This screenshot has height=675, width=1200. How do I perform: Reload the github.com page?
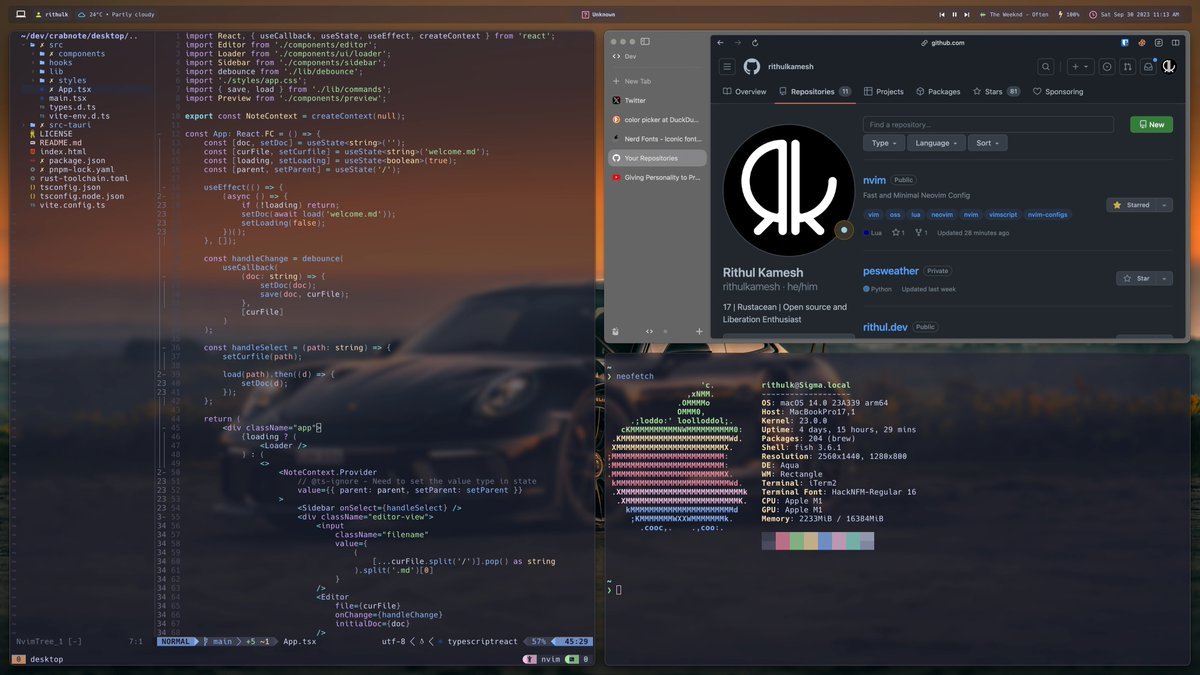click(754, 43)
